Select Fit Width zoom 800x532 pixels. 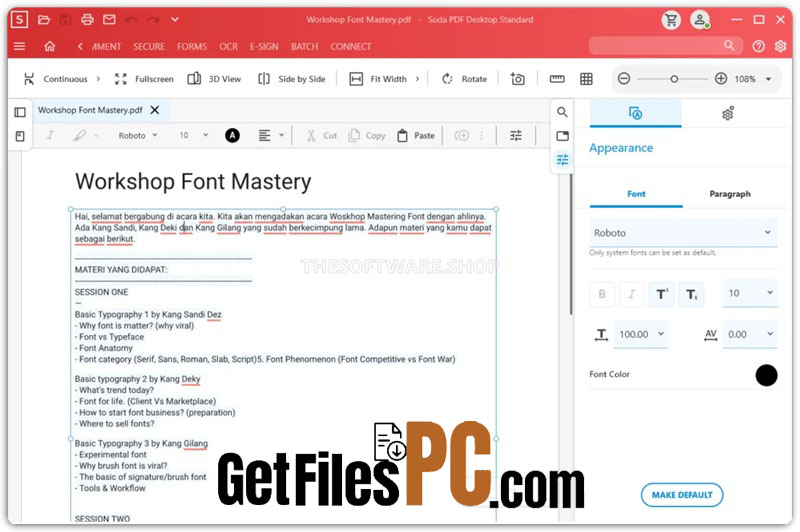[378, 79]
